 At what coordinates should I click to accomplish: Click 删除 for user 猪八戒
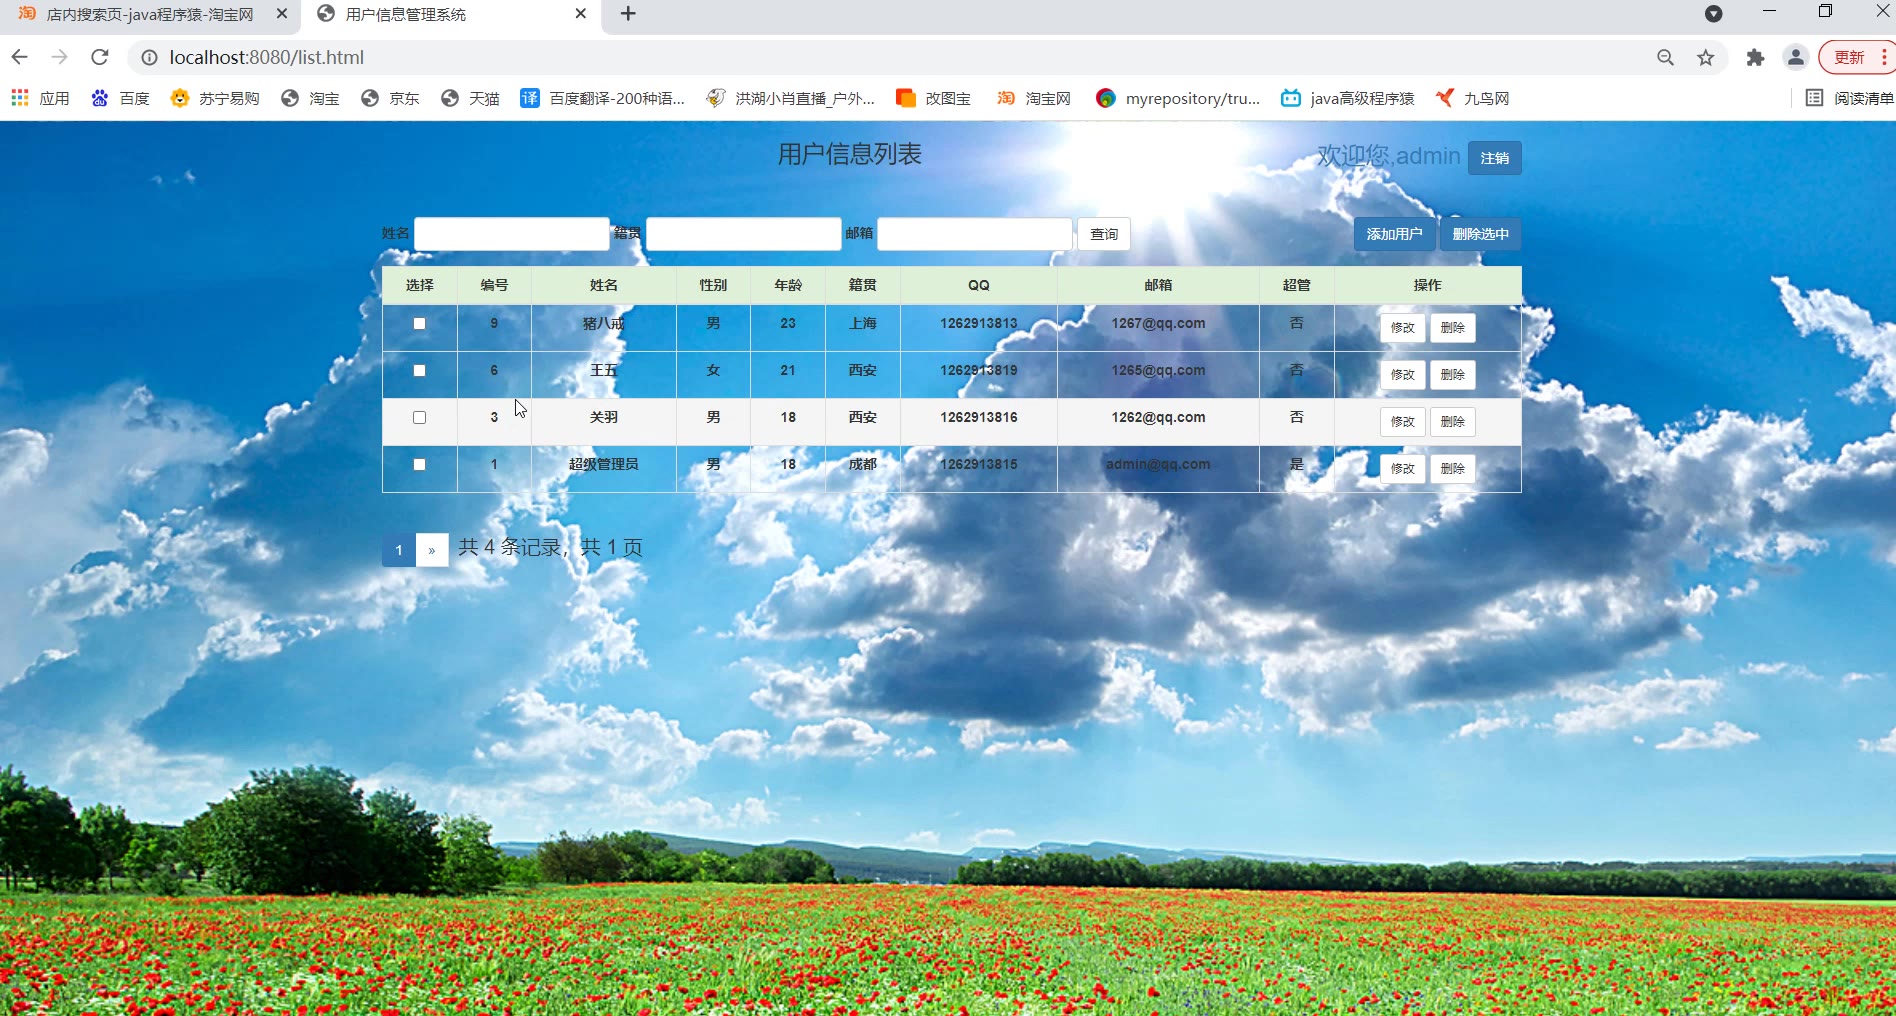[x=1452, y=328]
